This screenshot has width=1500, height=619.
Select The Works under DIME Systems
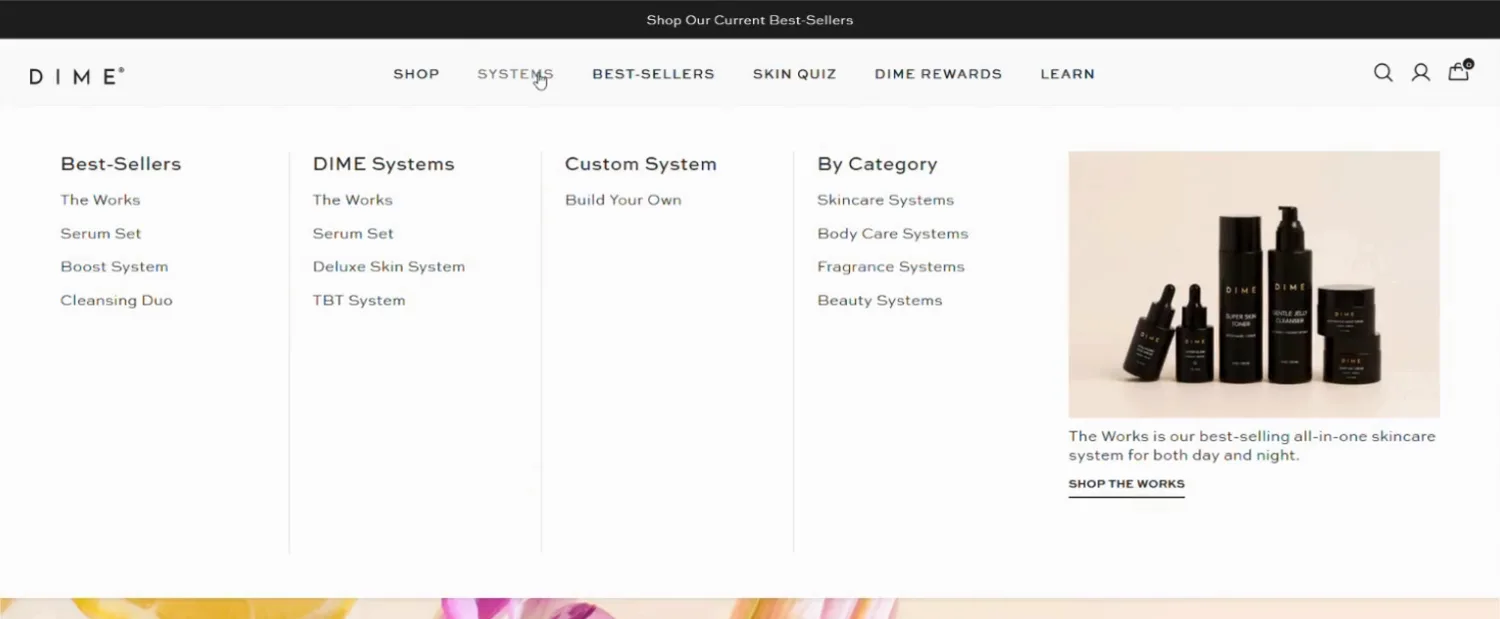[352, 200]
